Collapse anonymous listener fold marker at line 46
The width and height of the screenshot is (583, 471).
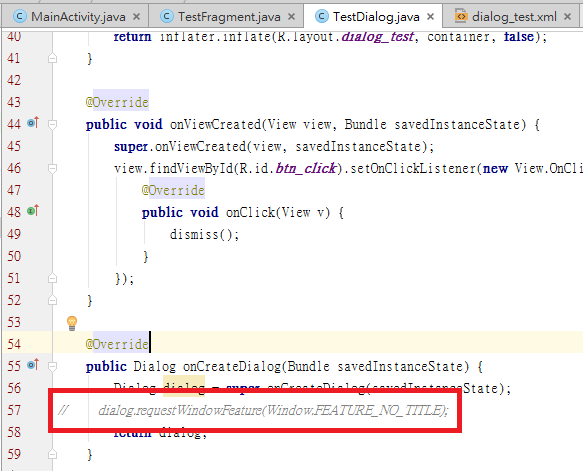click(52, 168)
